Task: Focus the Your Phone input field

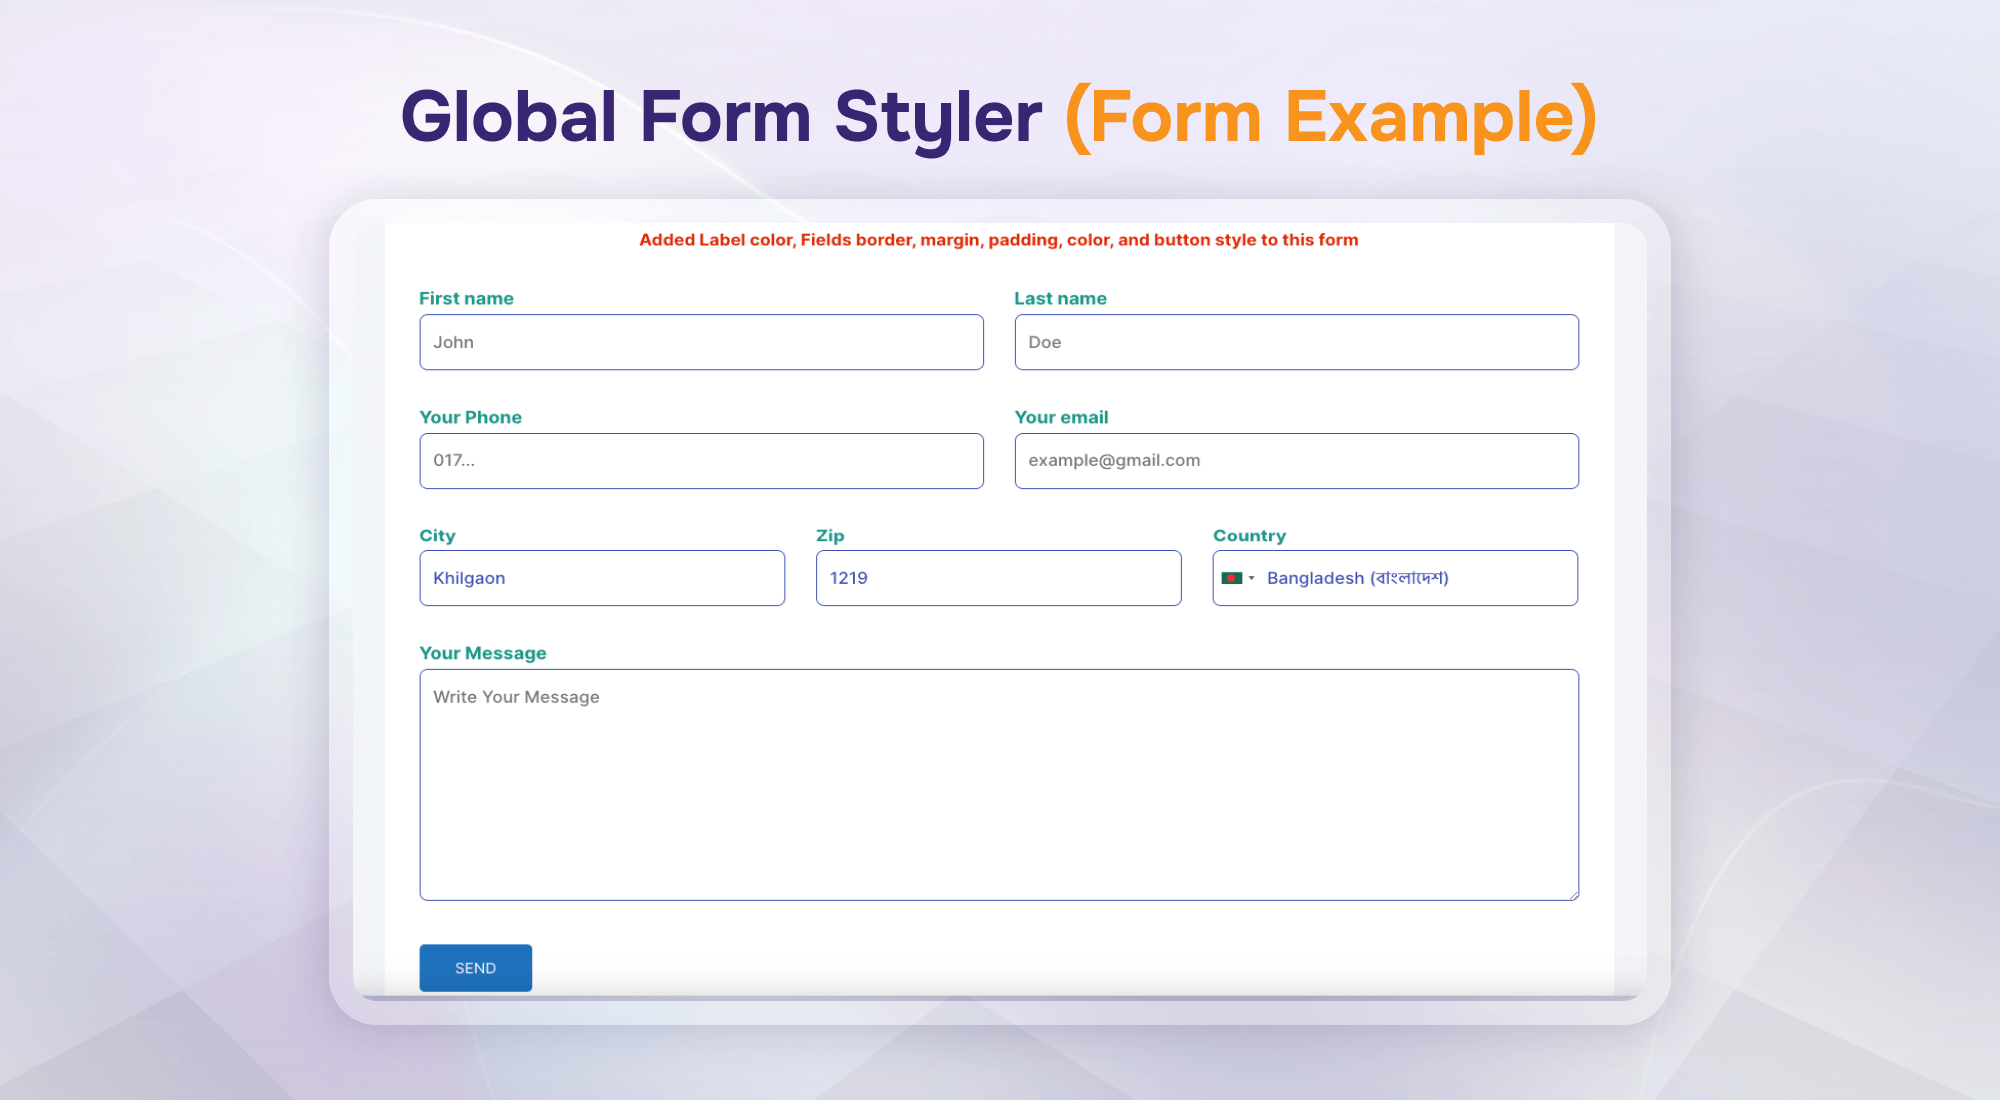Action: (701, 461)
